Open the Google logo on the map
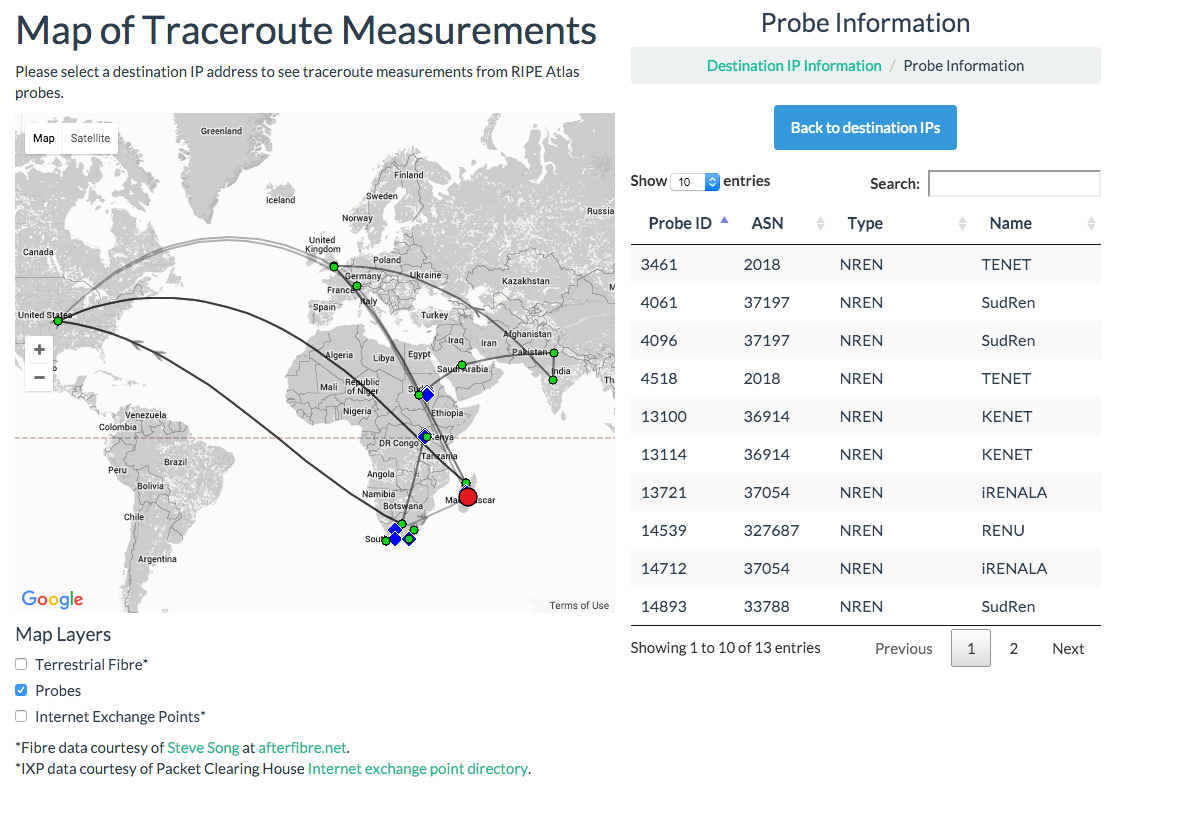 (x=53, y=599)
